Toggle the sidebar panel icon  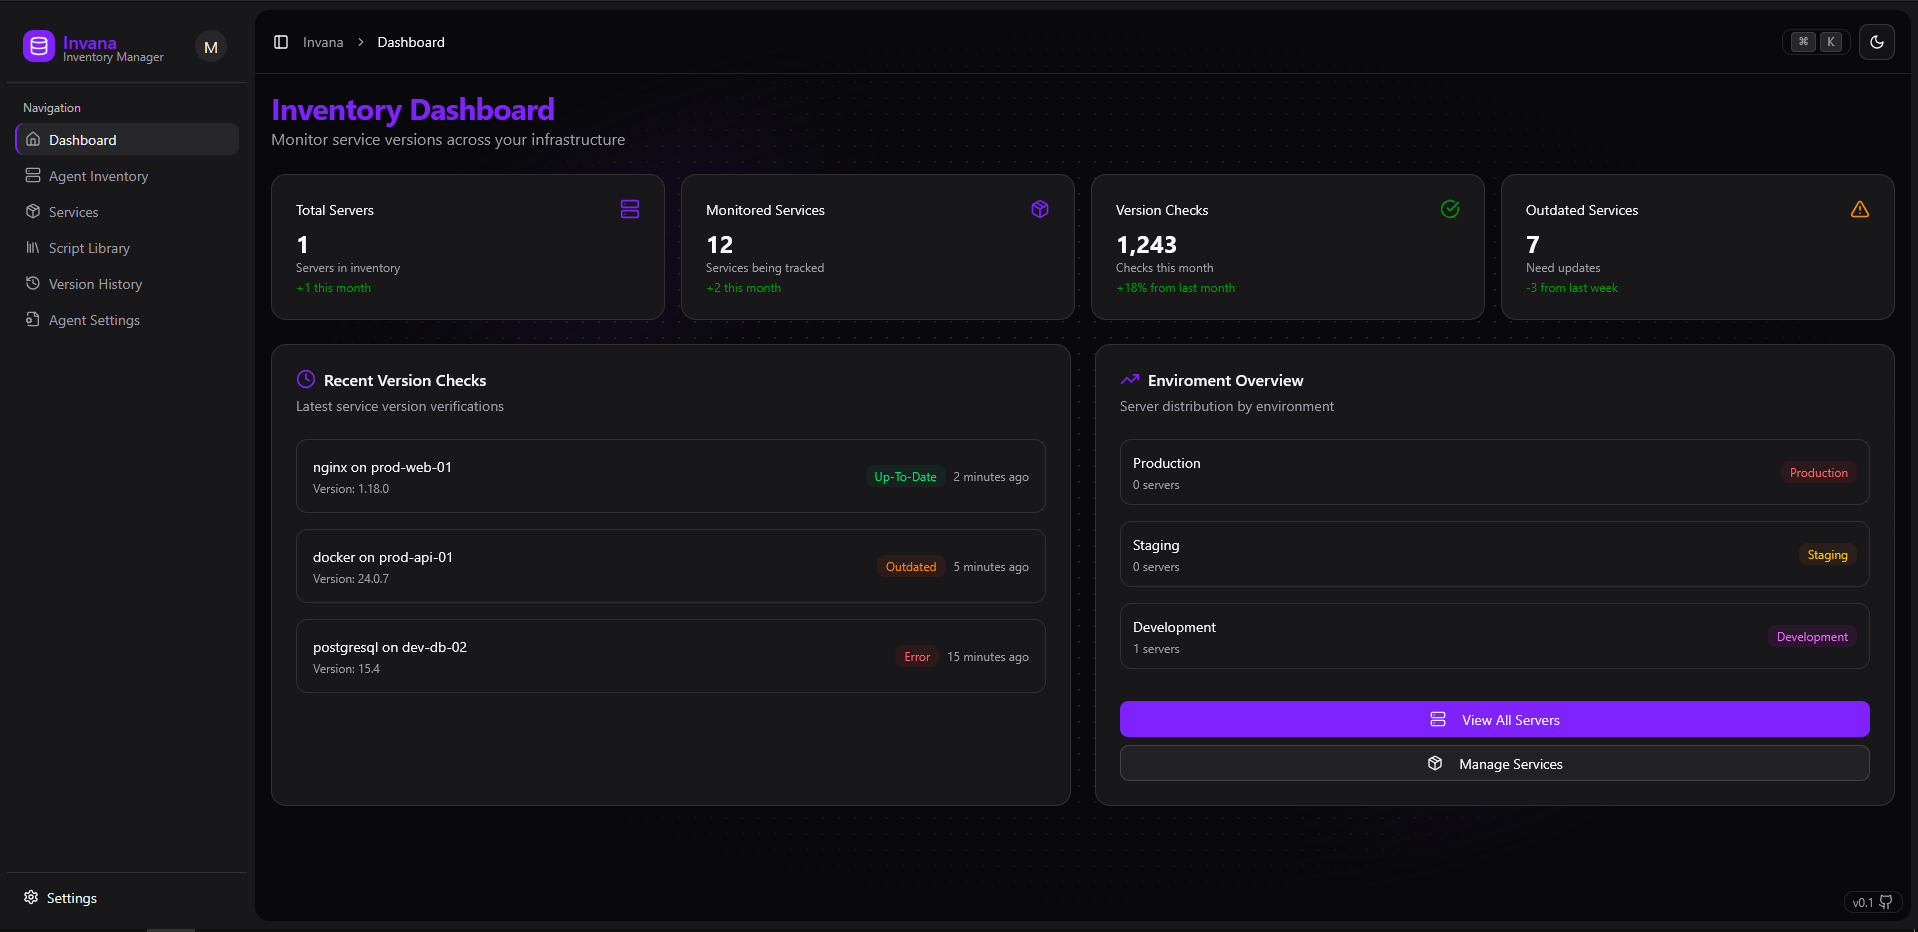281,42
